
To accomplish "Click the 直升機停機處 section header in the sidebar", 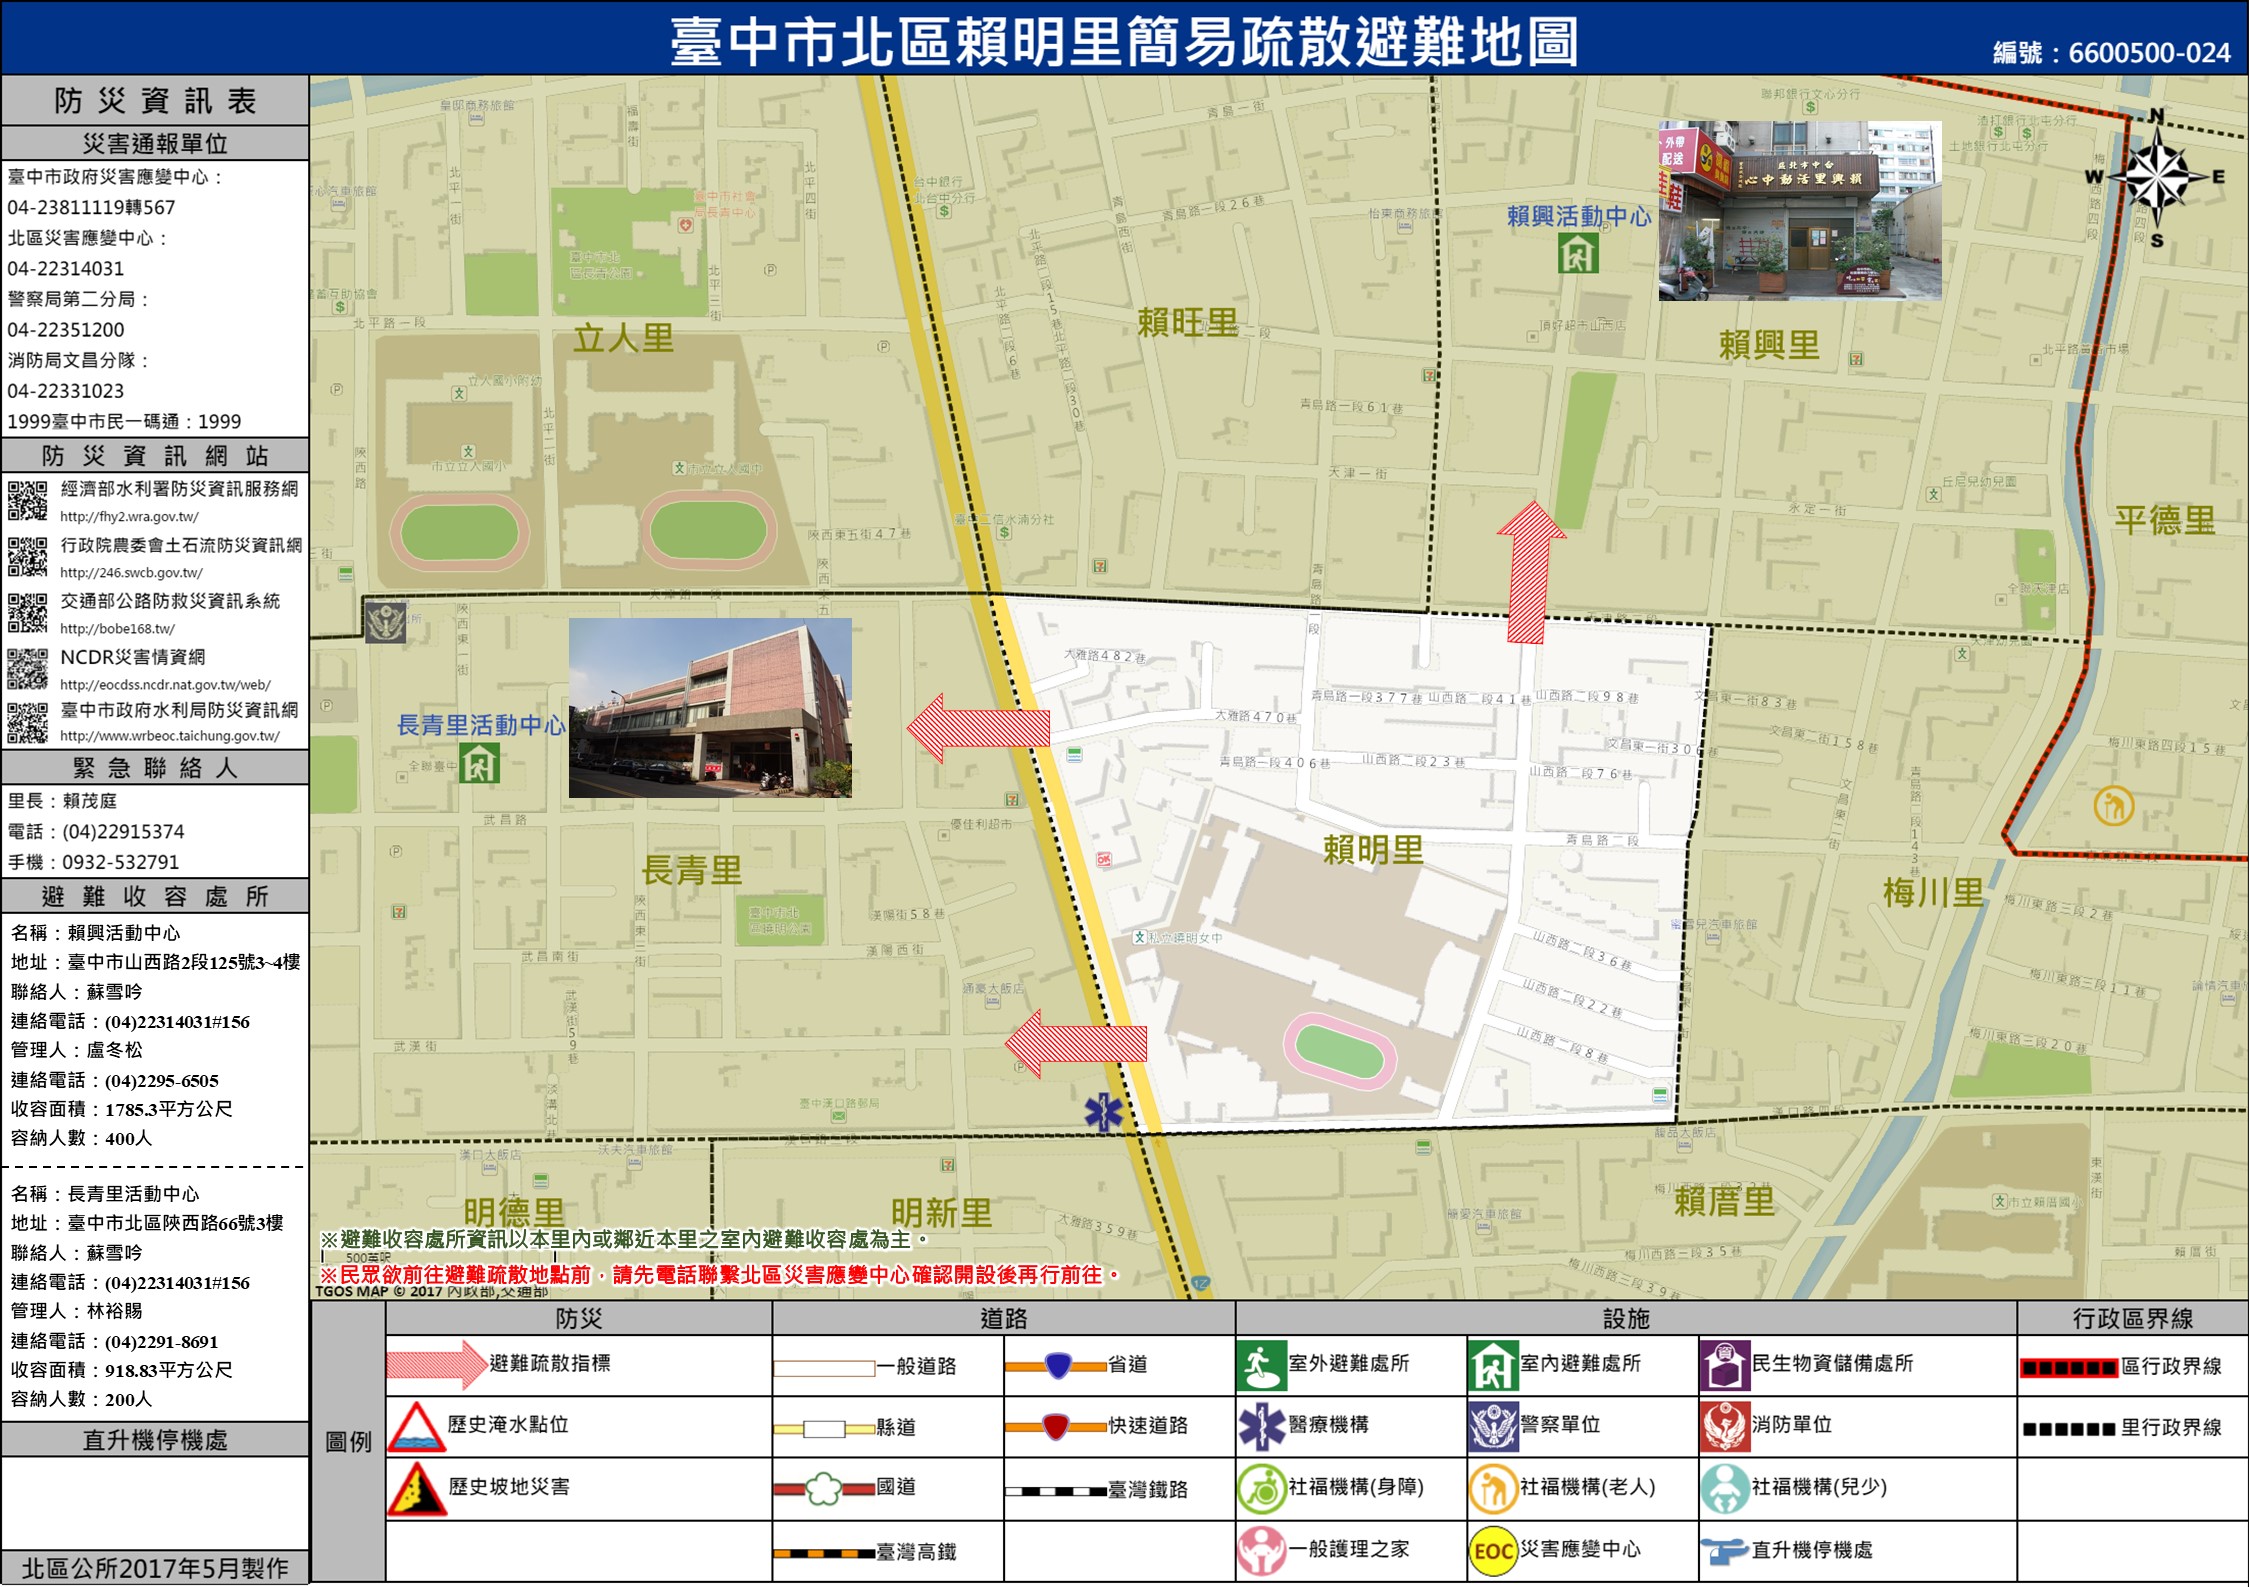I will tap(155, 1440).
